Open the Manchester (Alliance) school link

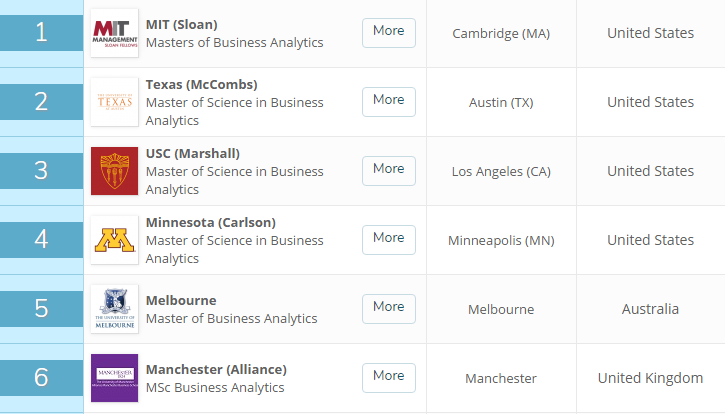tap(216, 369)
